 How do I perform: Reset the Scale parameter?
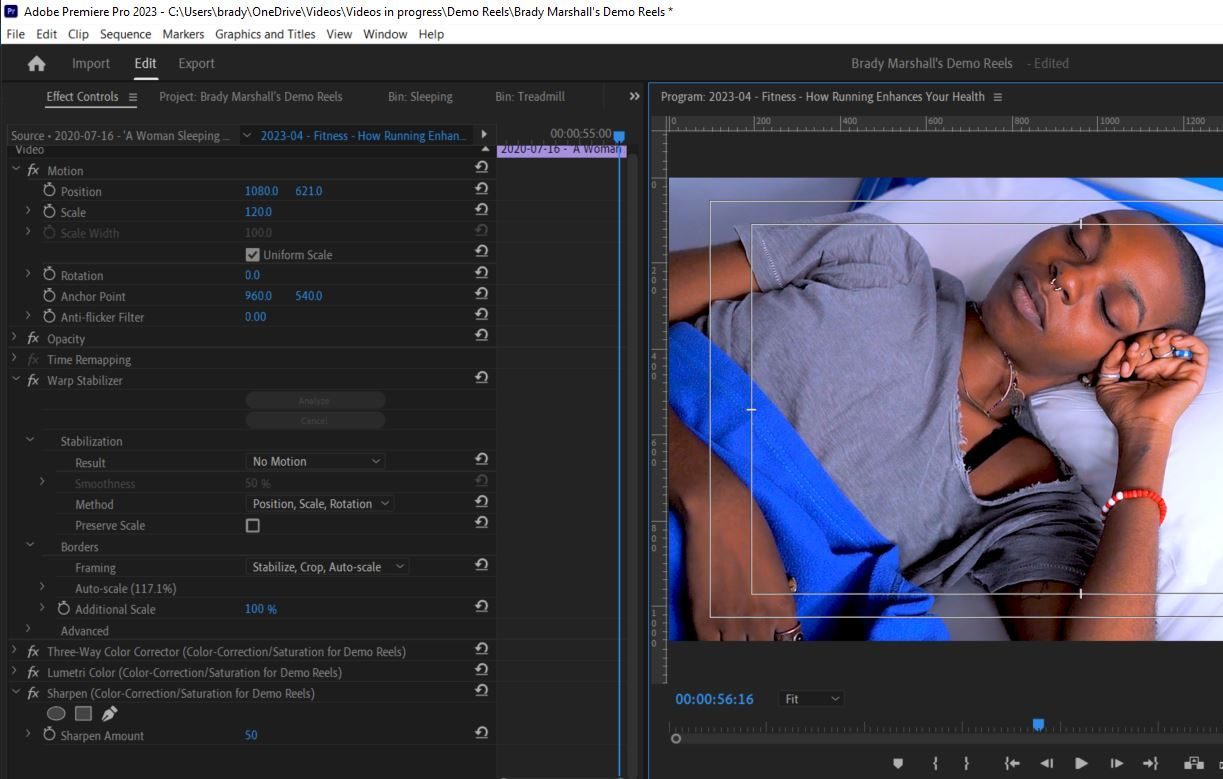481,210
